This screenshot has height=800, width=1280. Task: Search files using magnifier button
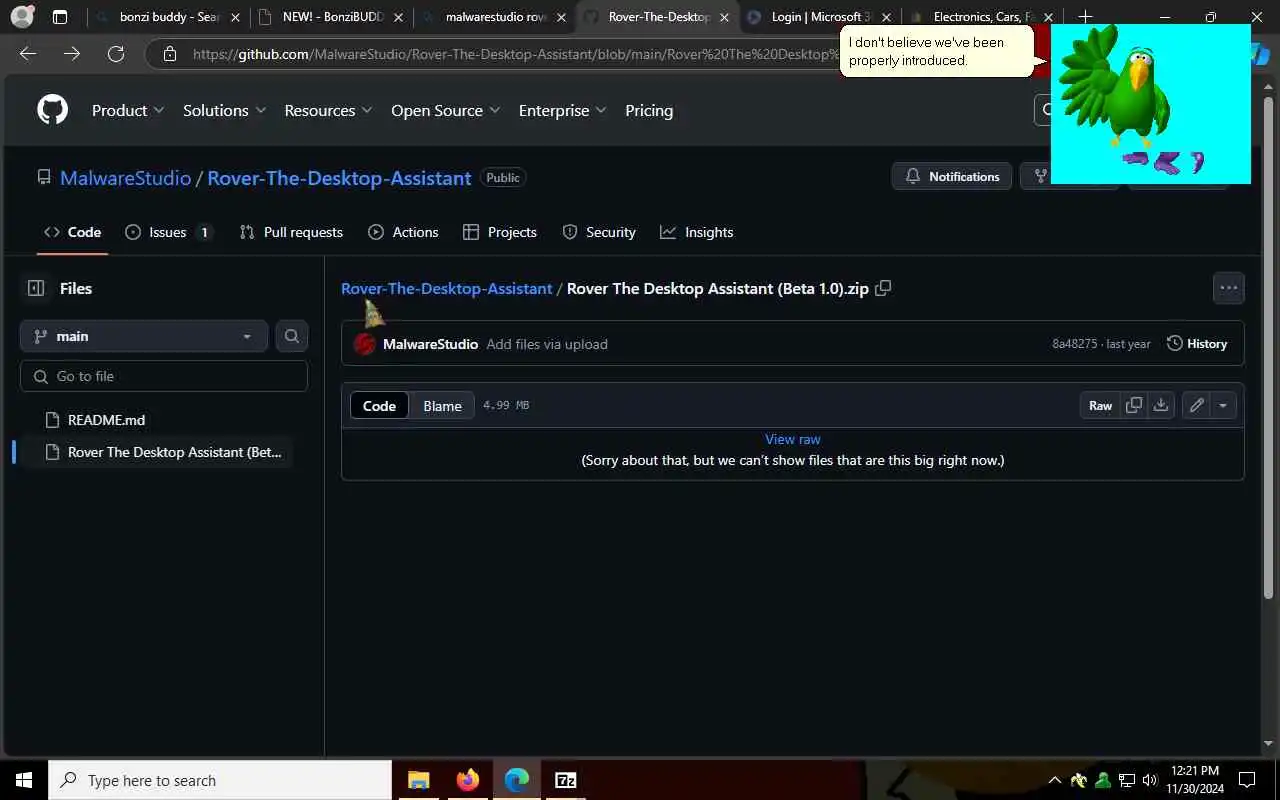tap(292, 336)
